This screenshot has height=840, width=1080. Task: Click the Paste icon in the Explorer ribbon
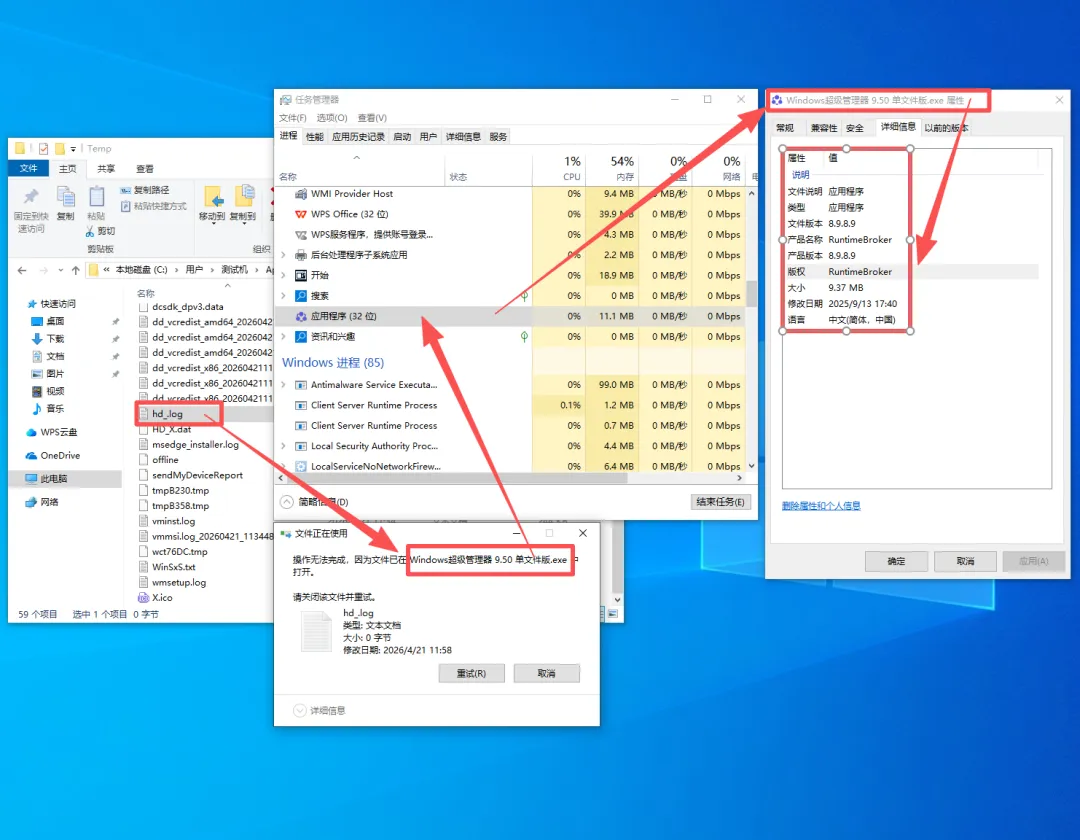pos(96,198)
